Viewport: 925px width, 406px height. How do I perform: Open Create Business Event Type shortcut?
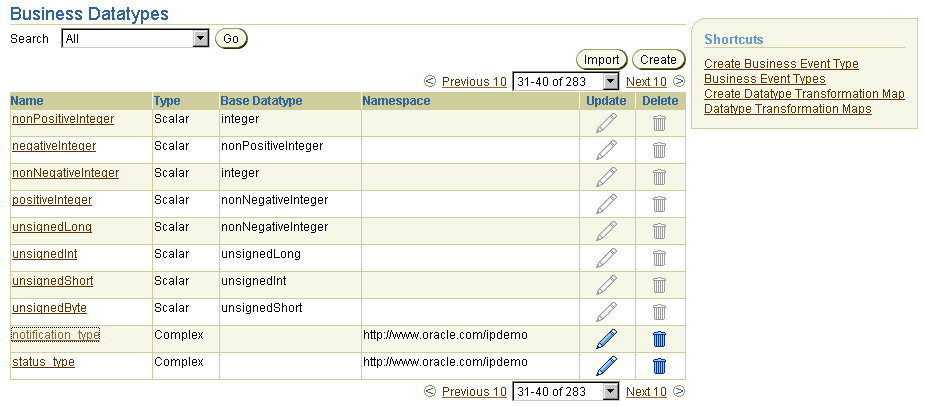tap(781, 64)
